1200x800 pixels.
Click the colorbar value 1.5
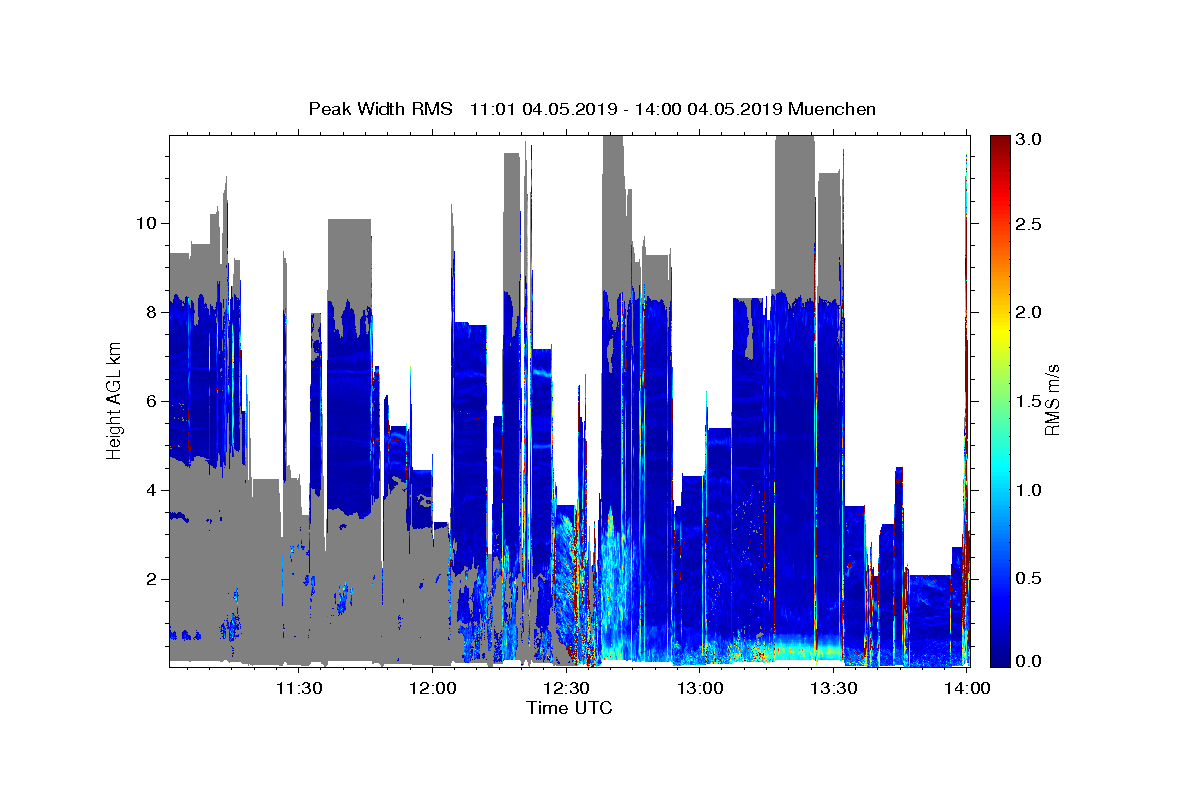1029,401
